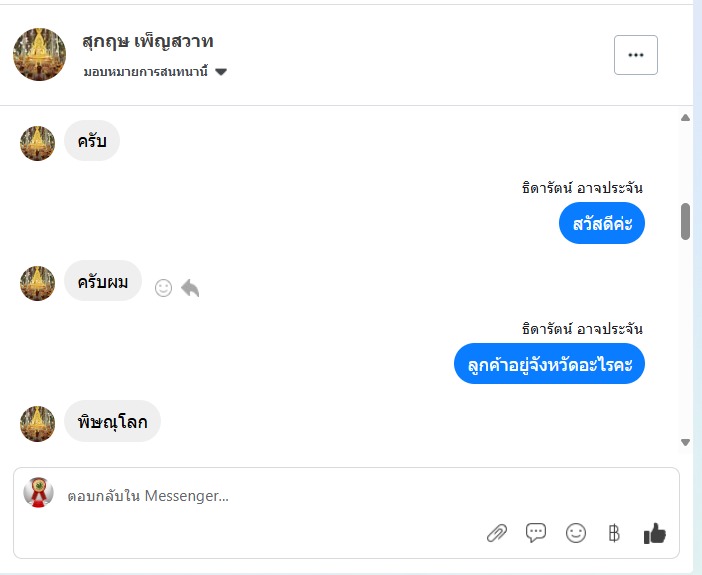
Task: Send a thumbs-up like
Action: pos(655,533)
